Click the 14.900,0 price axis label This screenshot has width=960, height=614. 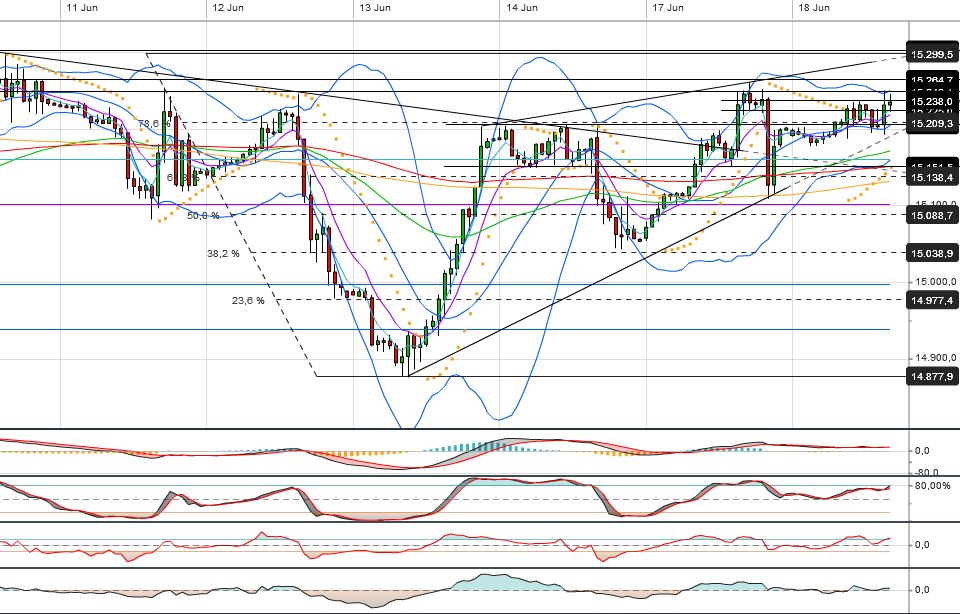pyautogui.click(x=935, y=358)
